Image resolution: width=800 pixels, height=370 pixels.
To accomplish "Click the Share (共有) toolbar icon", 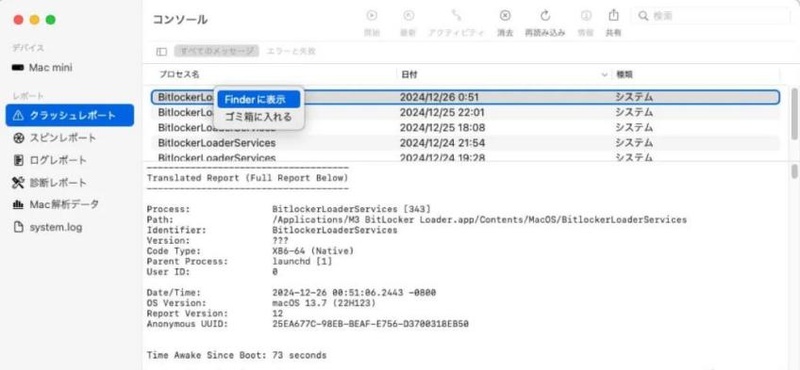I will pos(614,16).
